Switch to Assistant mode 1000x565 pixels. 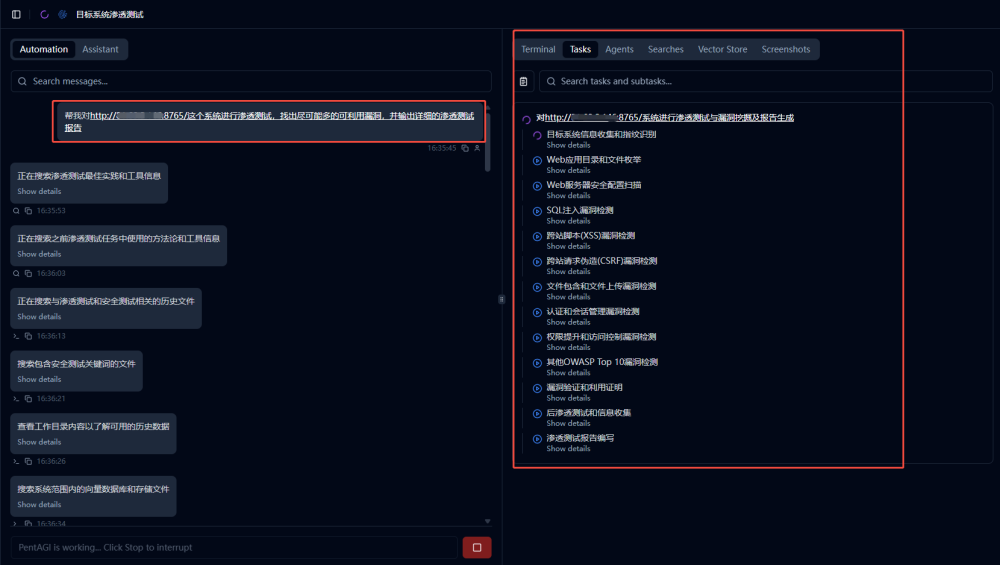pos(100,49)
